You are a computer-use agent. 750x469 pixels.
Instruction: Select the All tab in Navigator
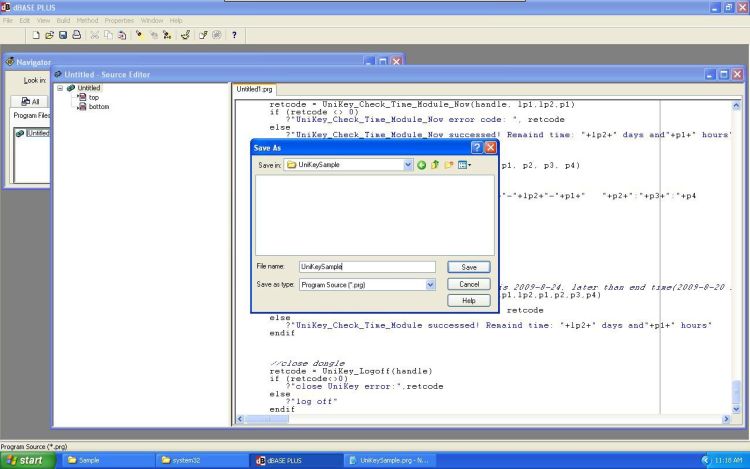(30, 101)
